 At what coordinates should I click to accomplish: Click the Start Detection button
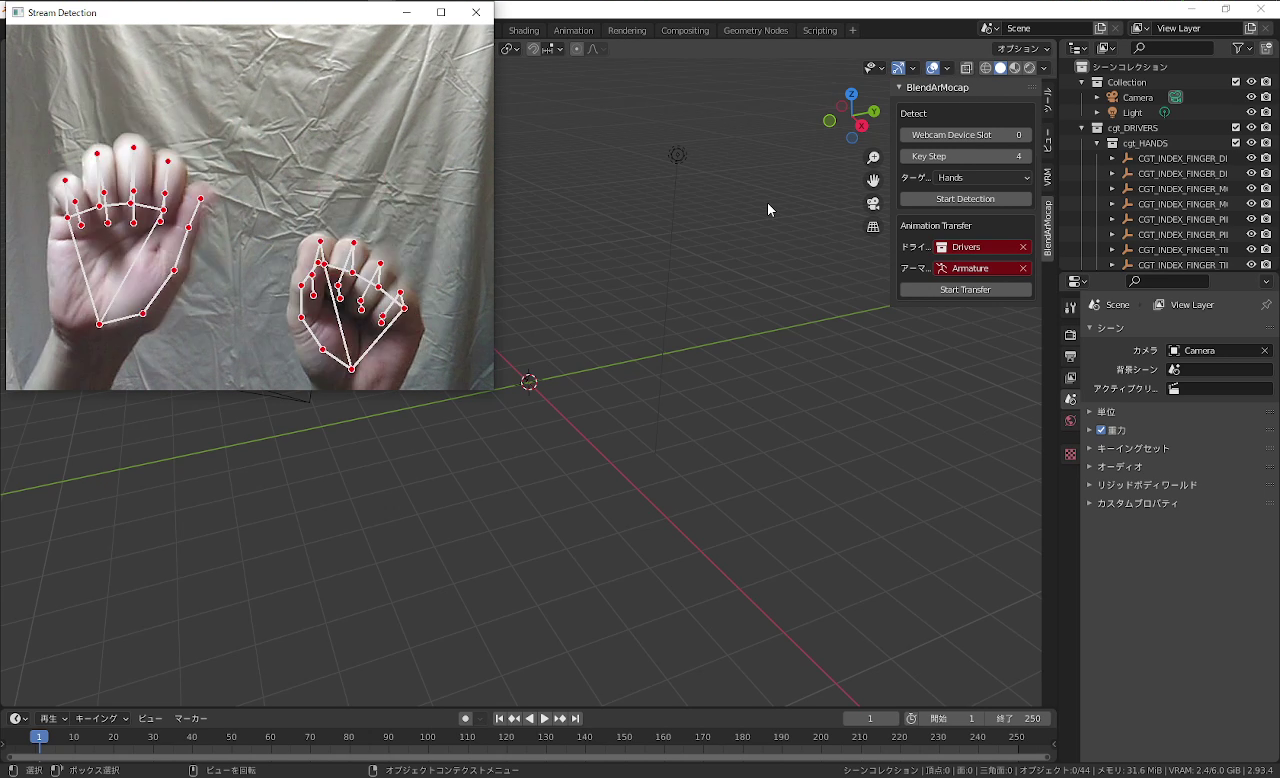[x=965, y=199]
